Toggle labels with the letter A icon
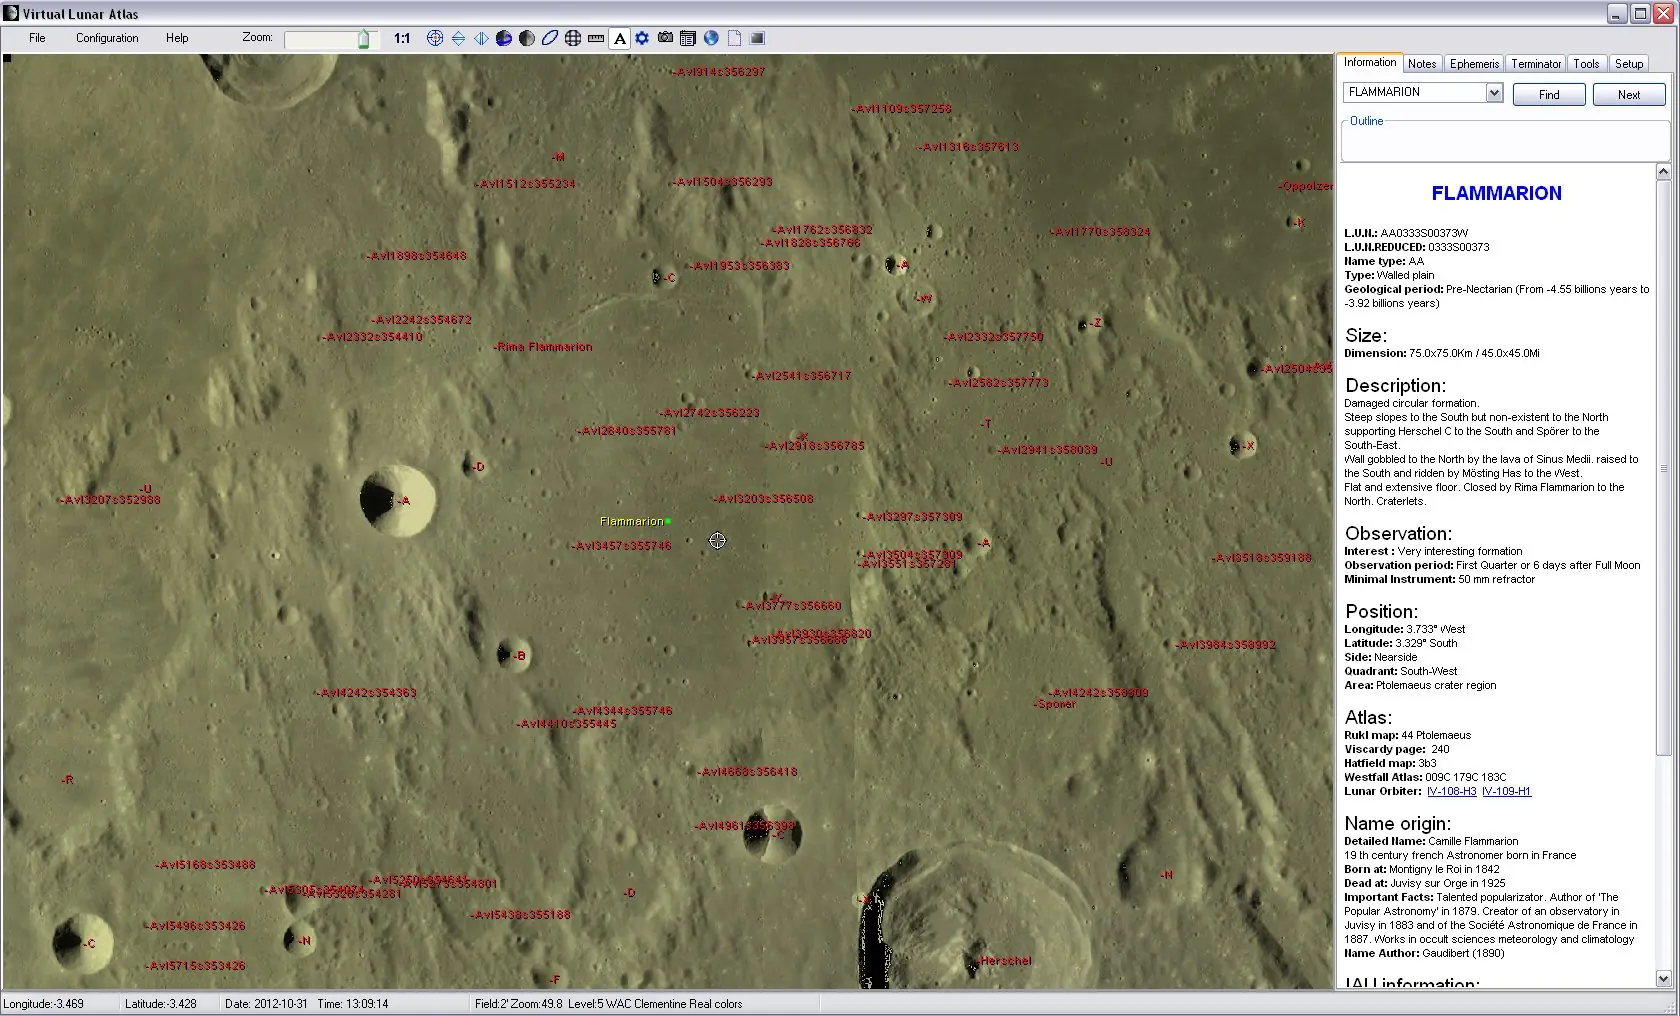Image resolution: width=1680 pixels, height=1016 pixels. (620, 38)
